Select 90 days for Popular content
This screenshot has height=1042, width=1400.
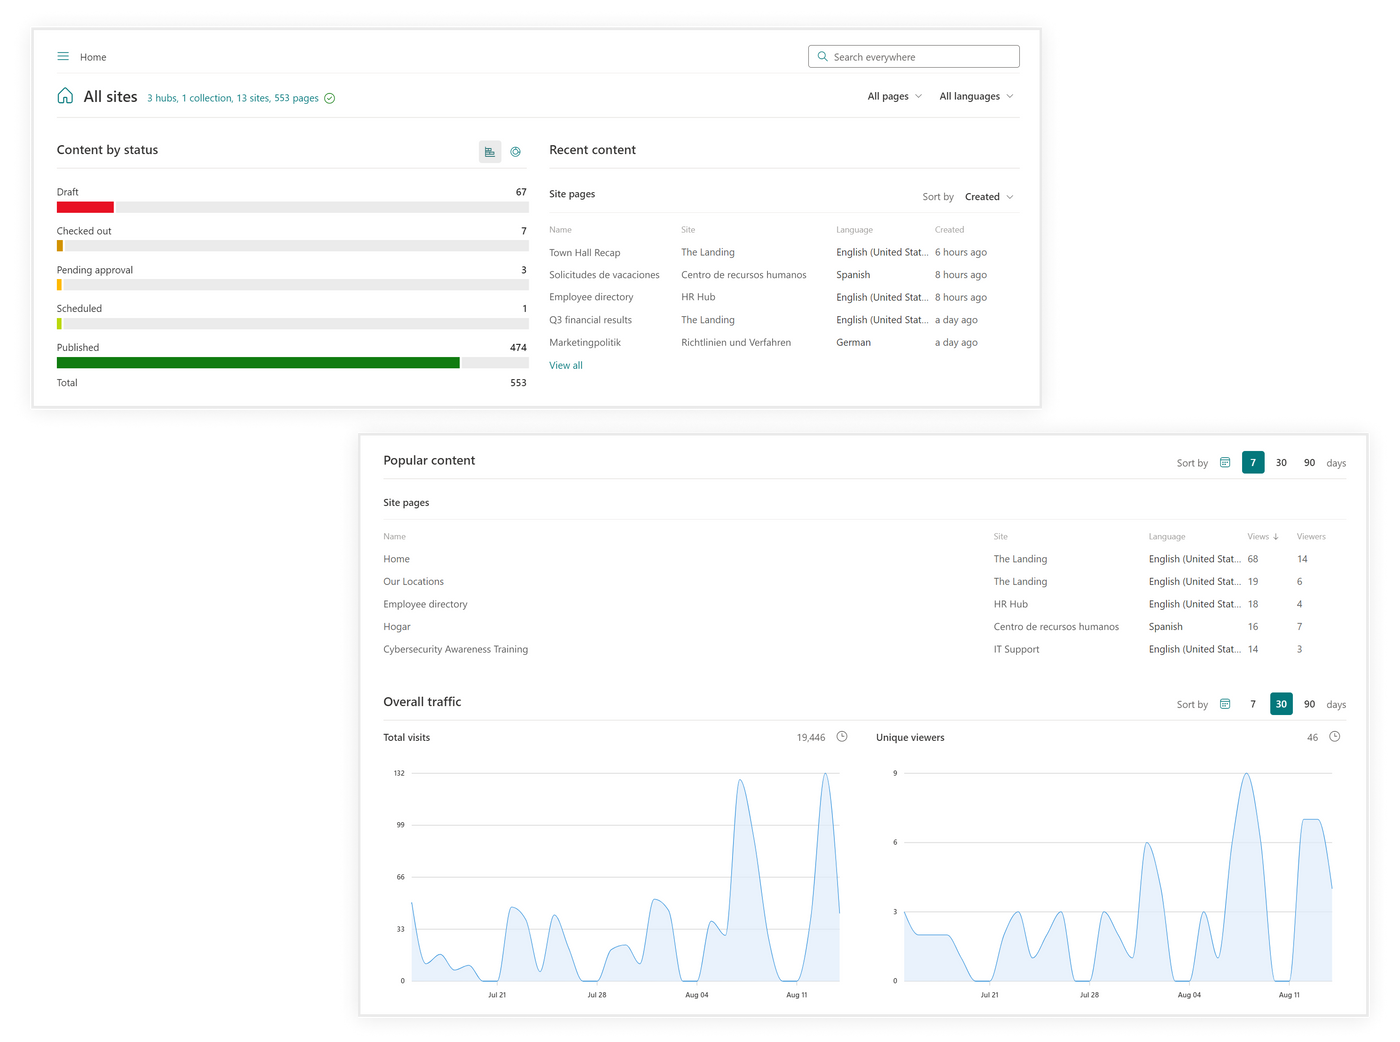coord(1309,463)
